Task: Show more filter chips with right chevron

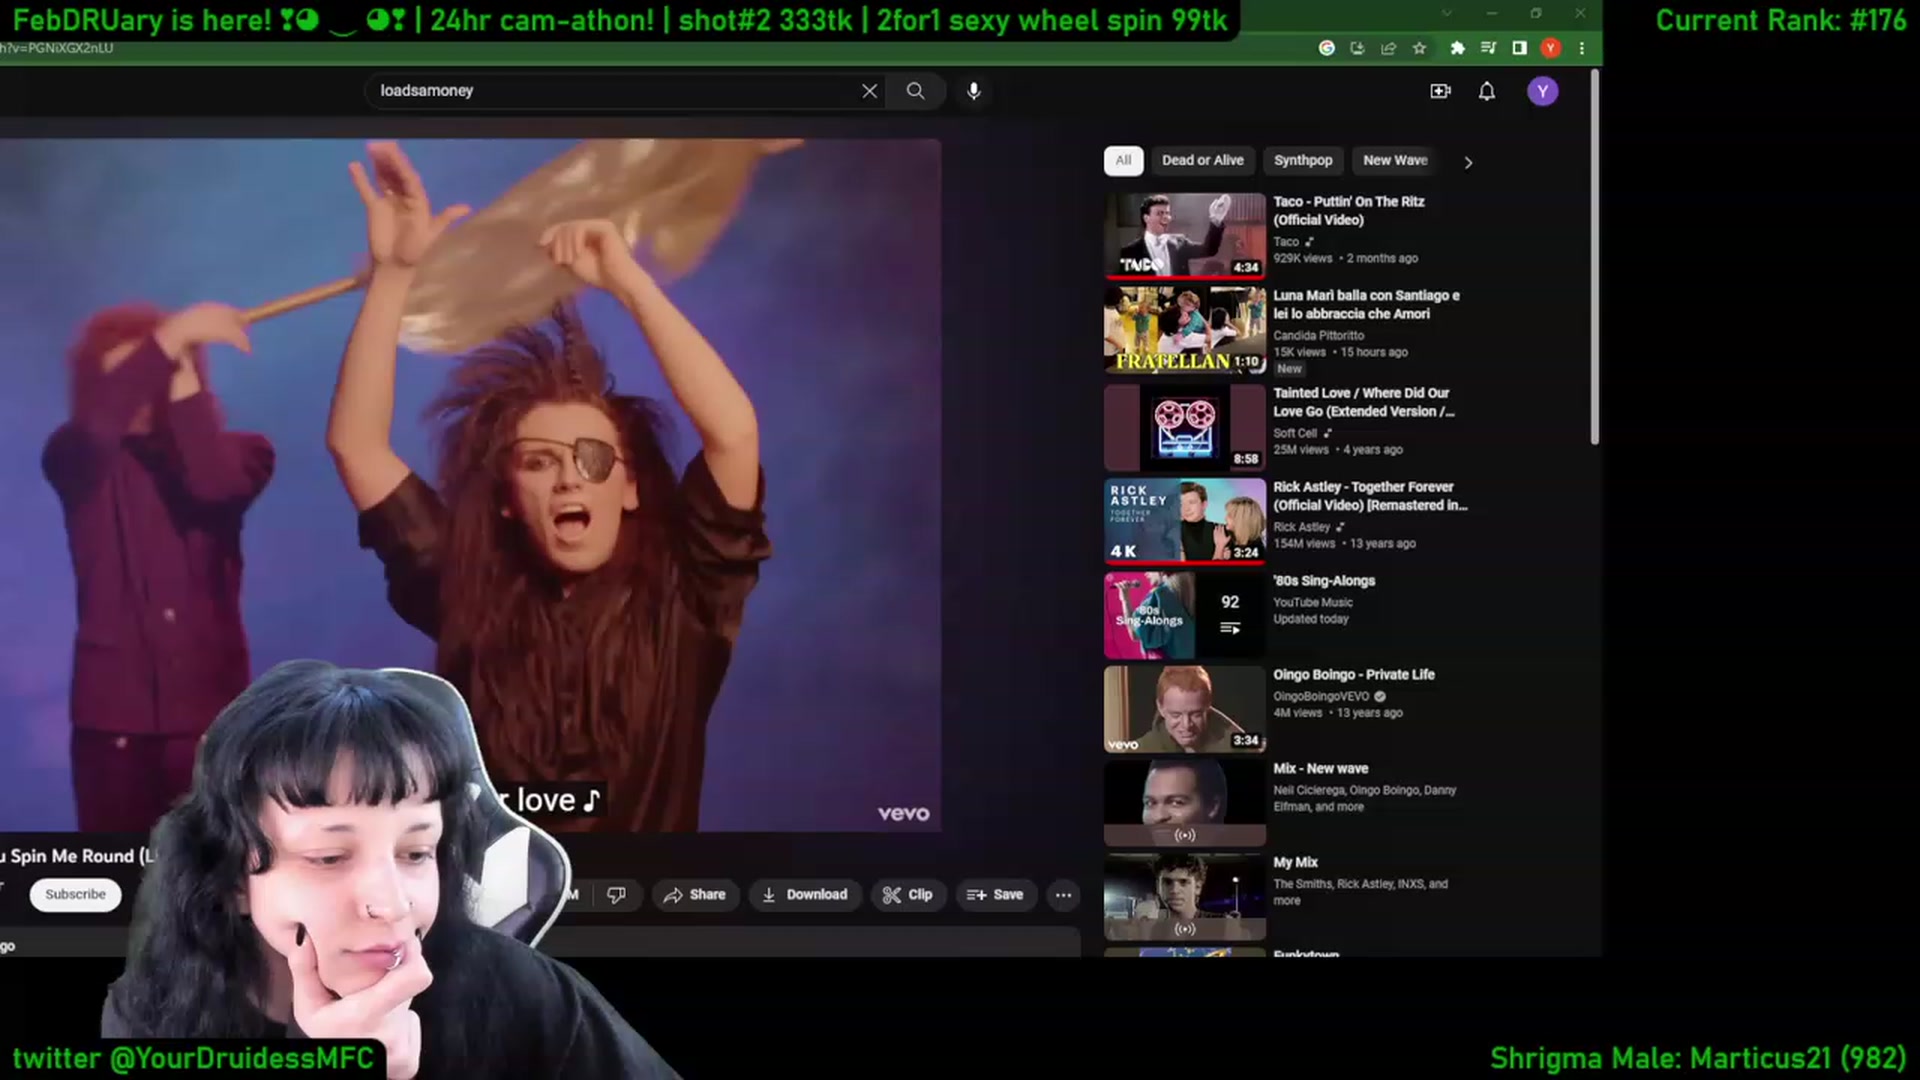Action: [1468, 162]
